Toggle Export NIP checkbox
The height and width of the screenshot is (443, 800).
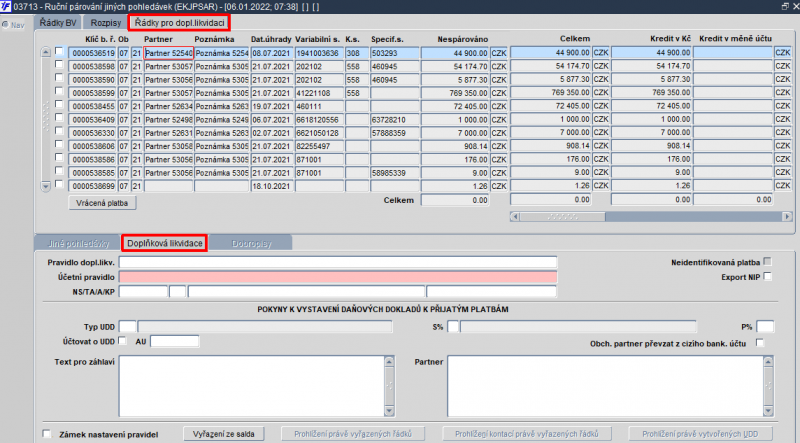point(767,276)
